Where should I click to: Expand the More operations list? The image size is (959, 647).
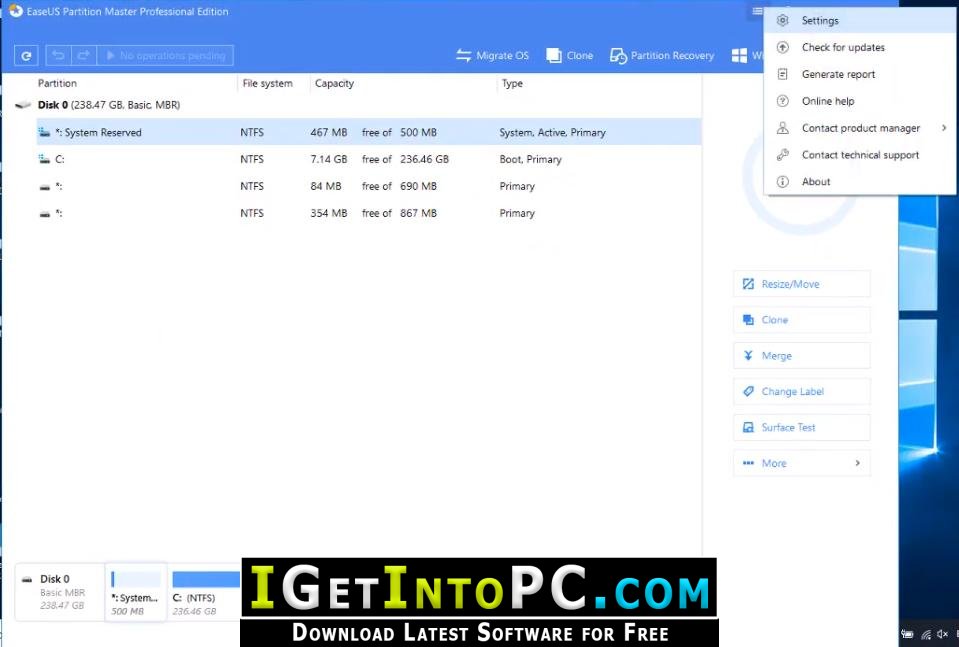pyautogui.click(x=802, y=464)
